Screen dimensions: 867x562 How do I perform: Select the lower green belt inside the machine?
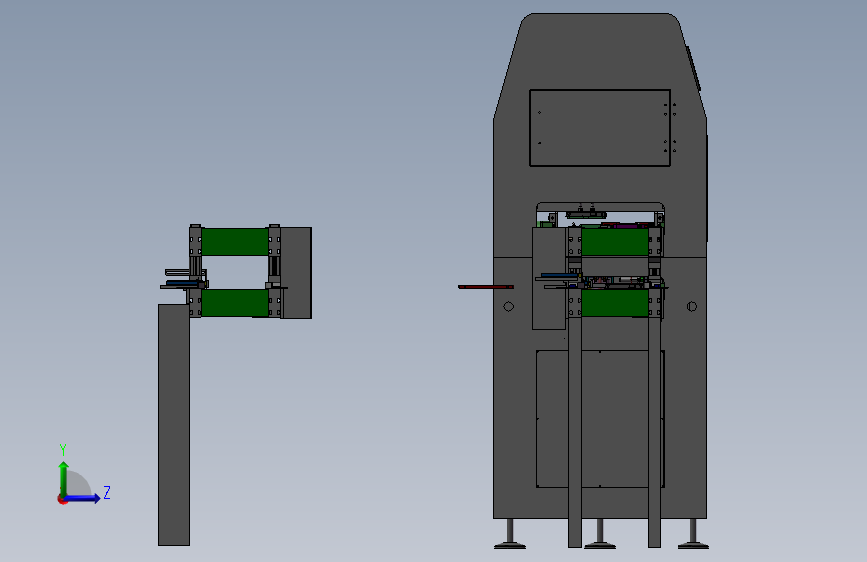pyautogui.click(x=615, y=303)
